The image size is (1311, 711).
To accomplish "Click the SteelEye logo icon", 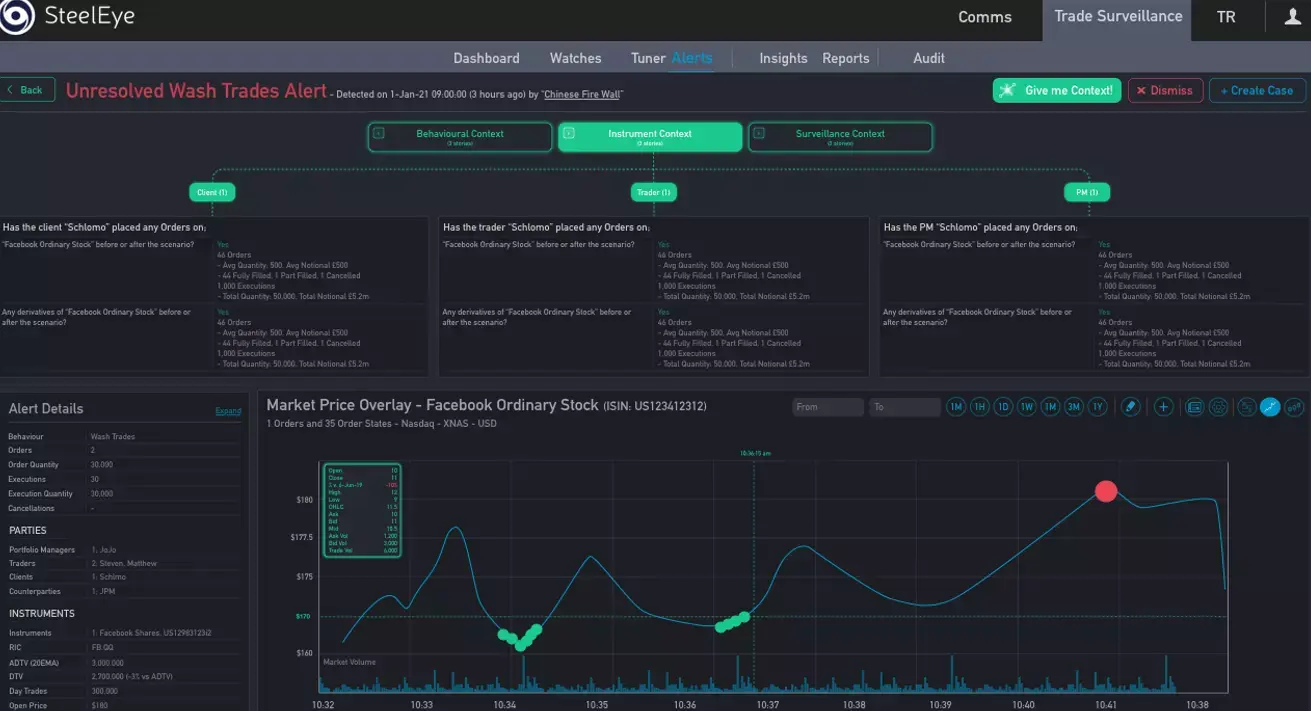I will point(17,16).
